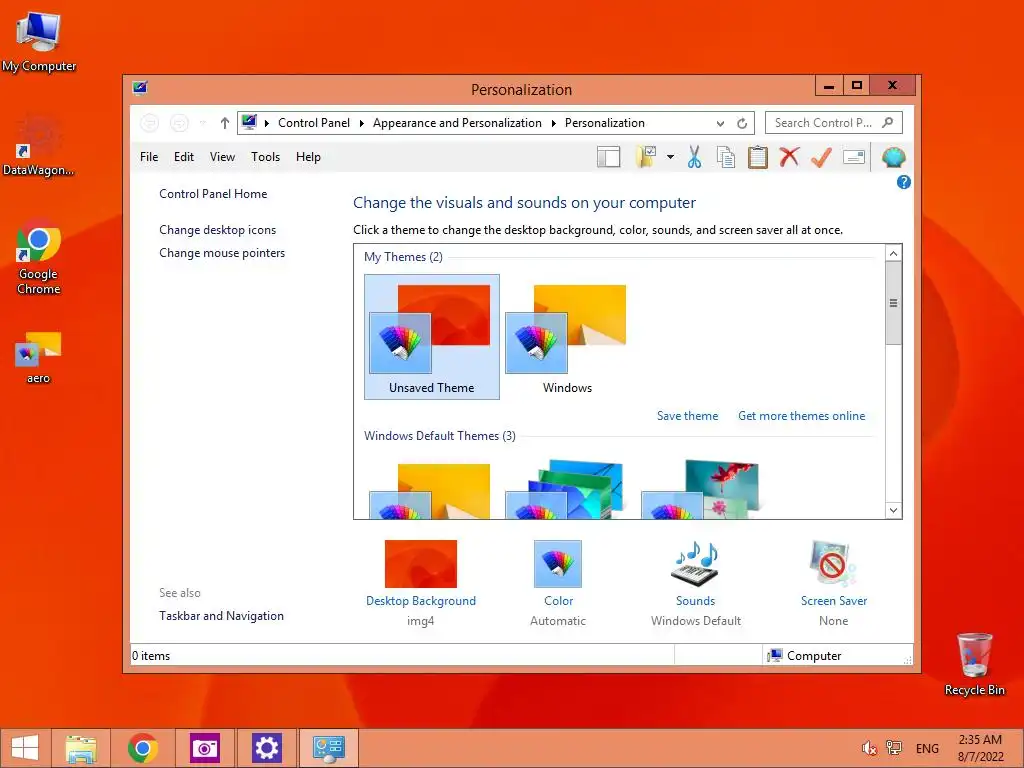
Task: Click the Personalization breadcrumb segment
Action: tap(604, 123)
